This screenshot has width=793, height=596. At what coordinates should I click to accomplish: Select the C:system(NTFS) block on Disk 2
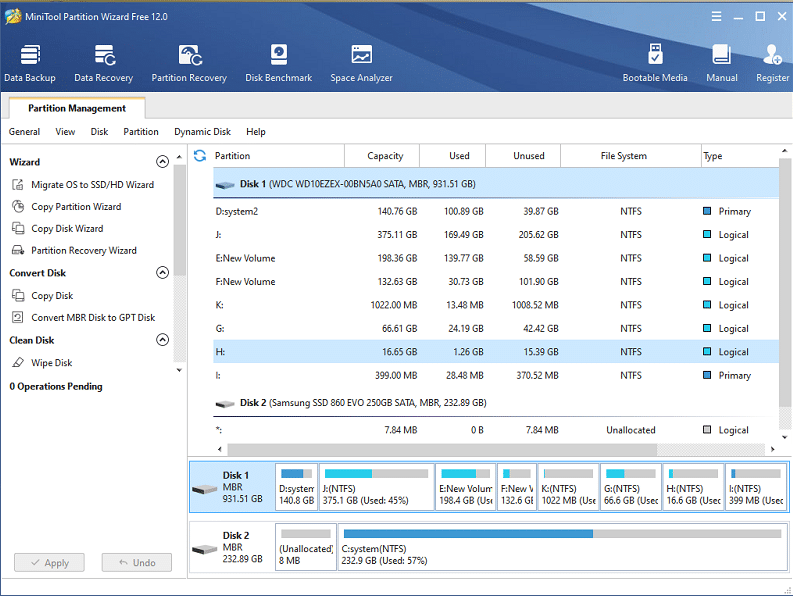tap(562, 547)
